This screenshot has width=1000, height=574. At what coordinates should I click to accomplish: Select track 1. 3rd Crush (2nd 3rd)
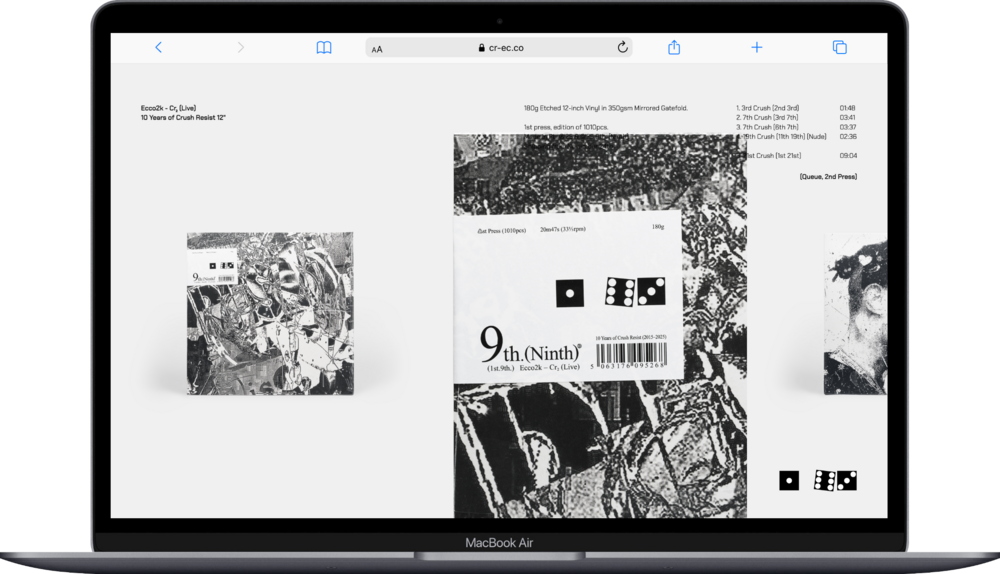(768, 108)
